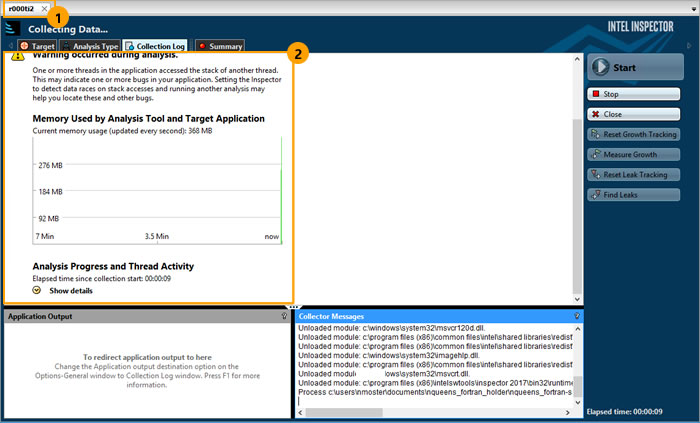This screenshot has height=423, width=700.
Task: Click the warning triangle icon
Action: pos(18,56)
